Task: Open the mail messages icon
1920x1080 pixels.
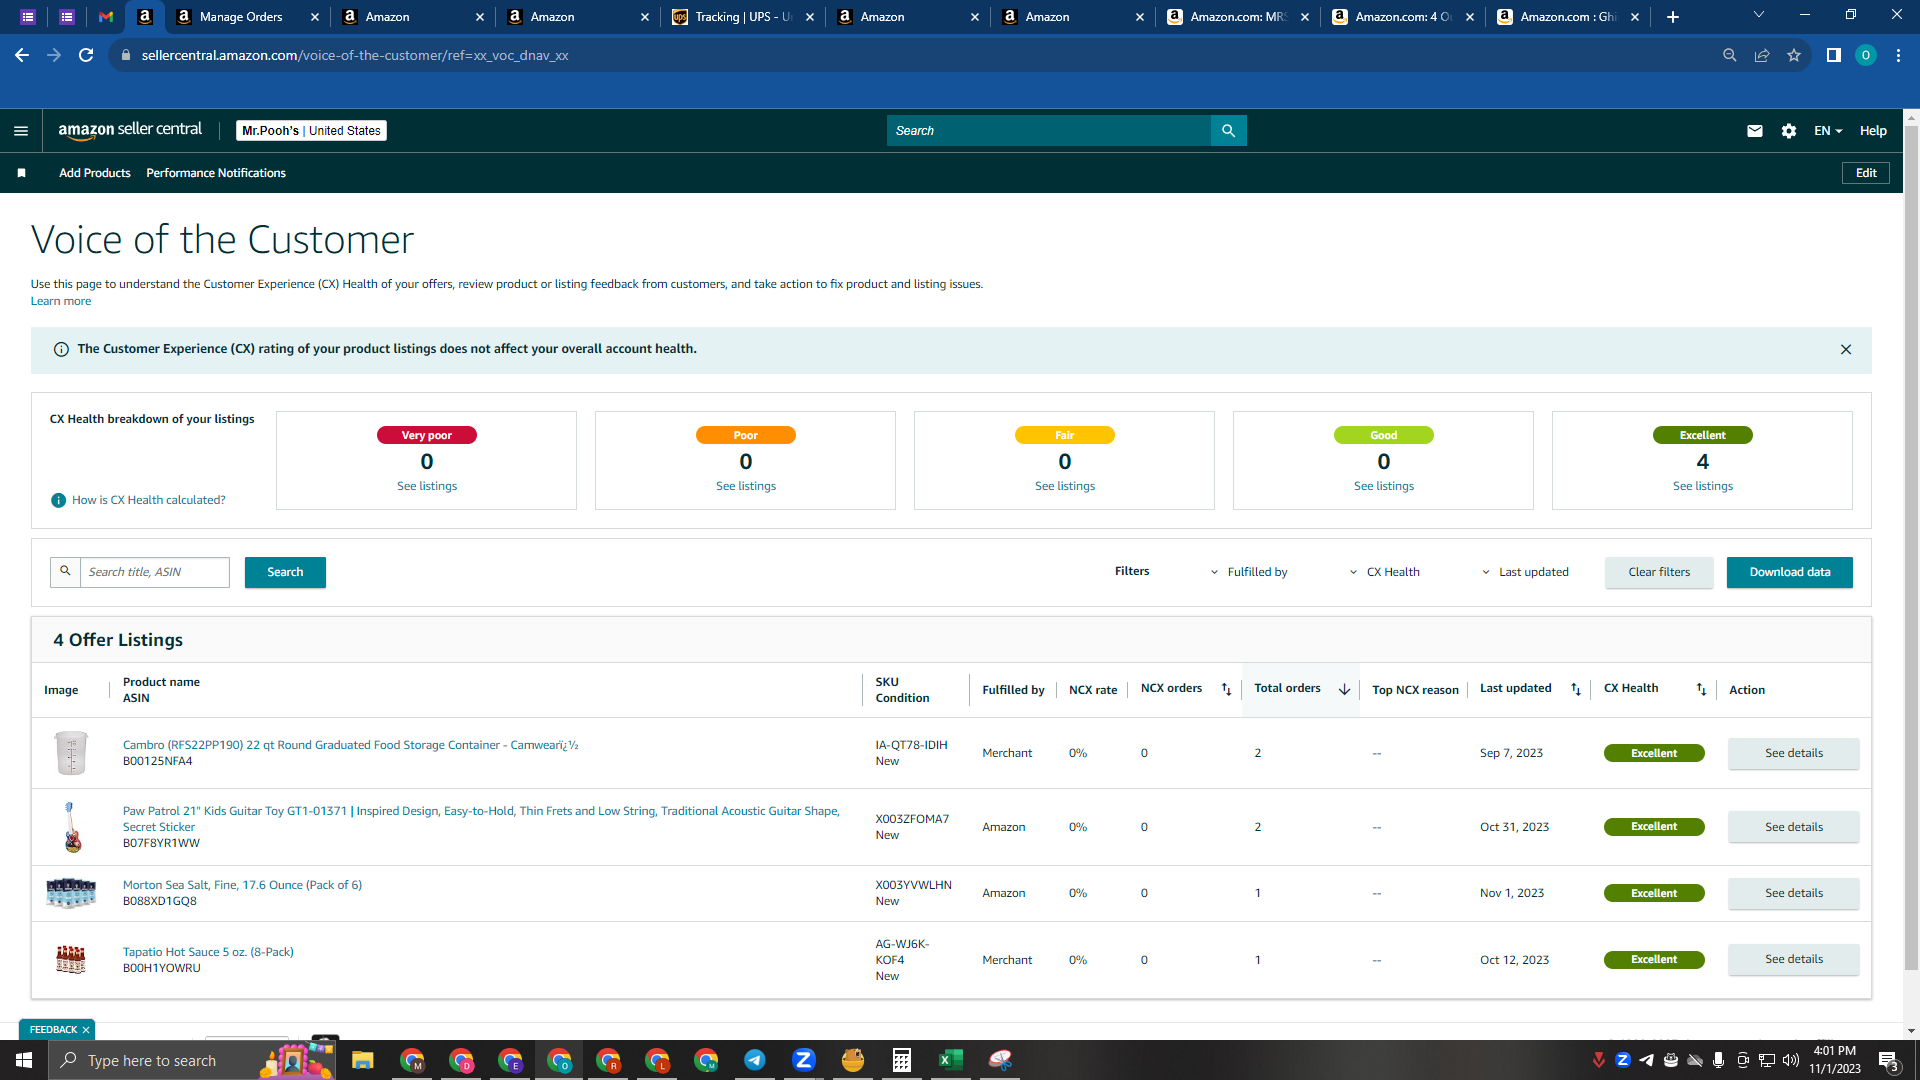Action: [x=1755, y=131]
